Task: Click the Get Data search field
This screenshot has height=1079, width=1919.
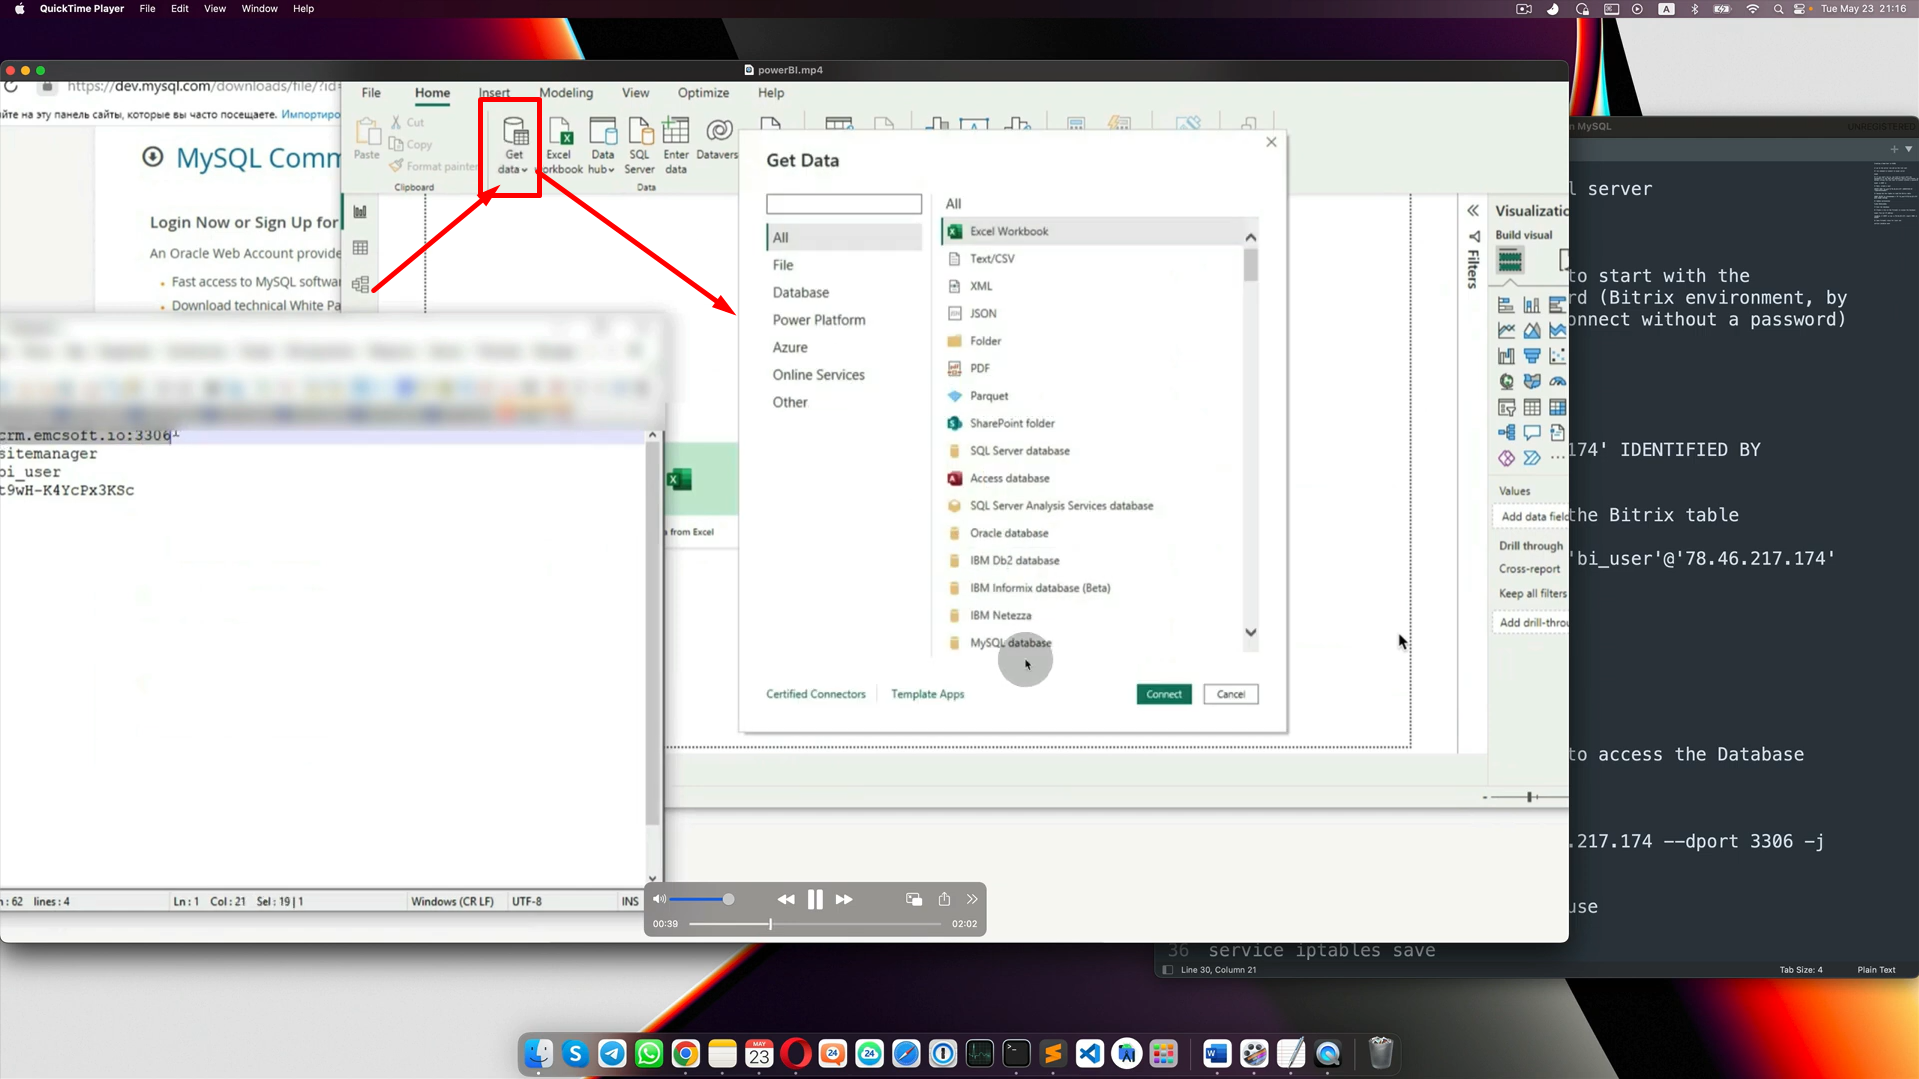Action: (843, 203)
